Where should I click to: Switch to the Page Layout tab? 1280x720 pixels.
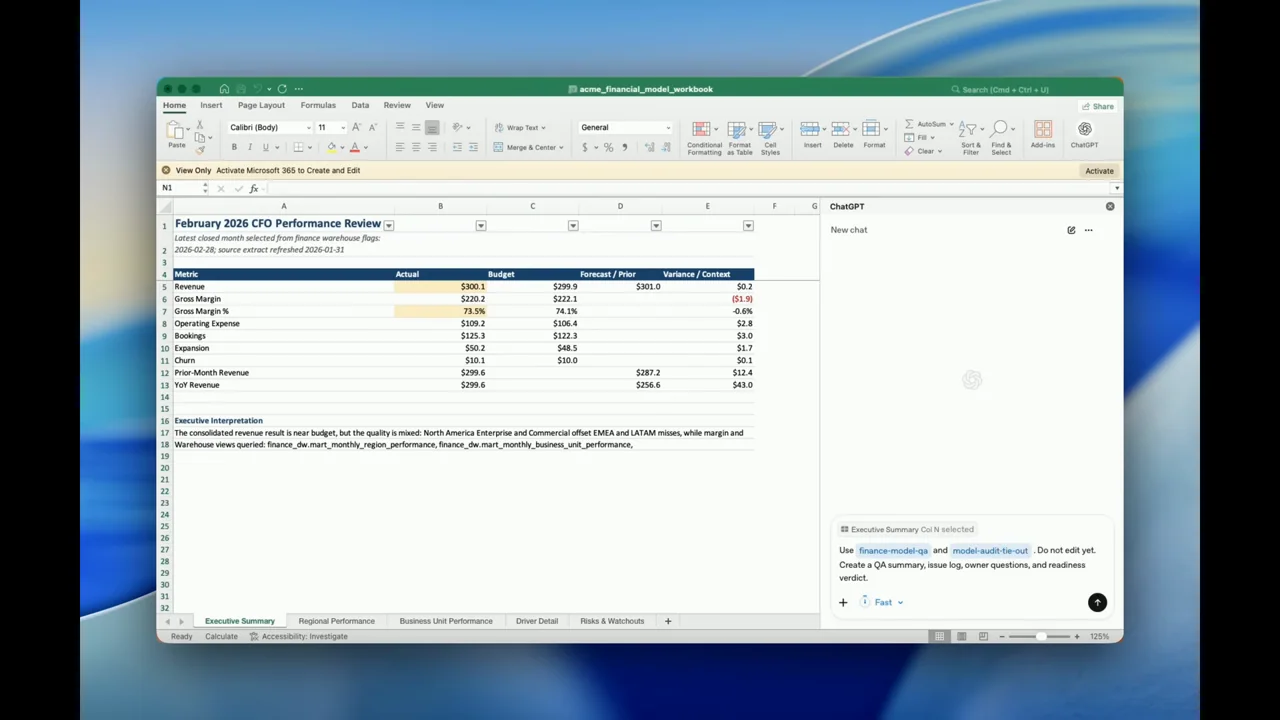coord(261,105)
